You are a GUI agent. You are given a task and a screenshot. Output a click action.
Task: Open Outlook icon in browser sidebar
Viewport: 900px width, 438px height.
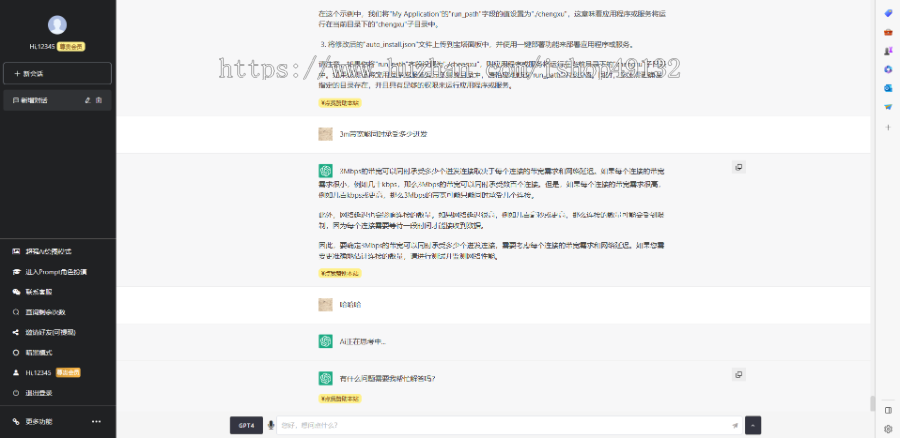[888, 88]
